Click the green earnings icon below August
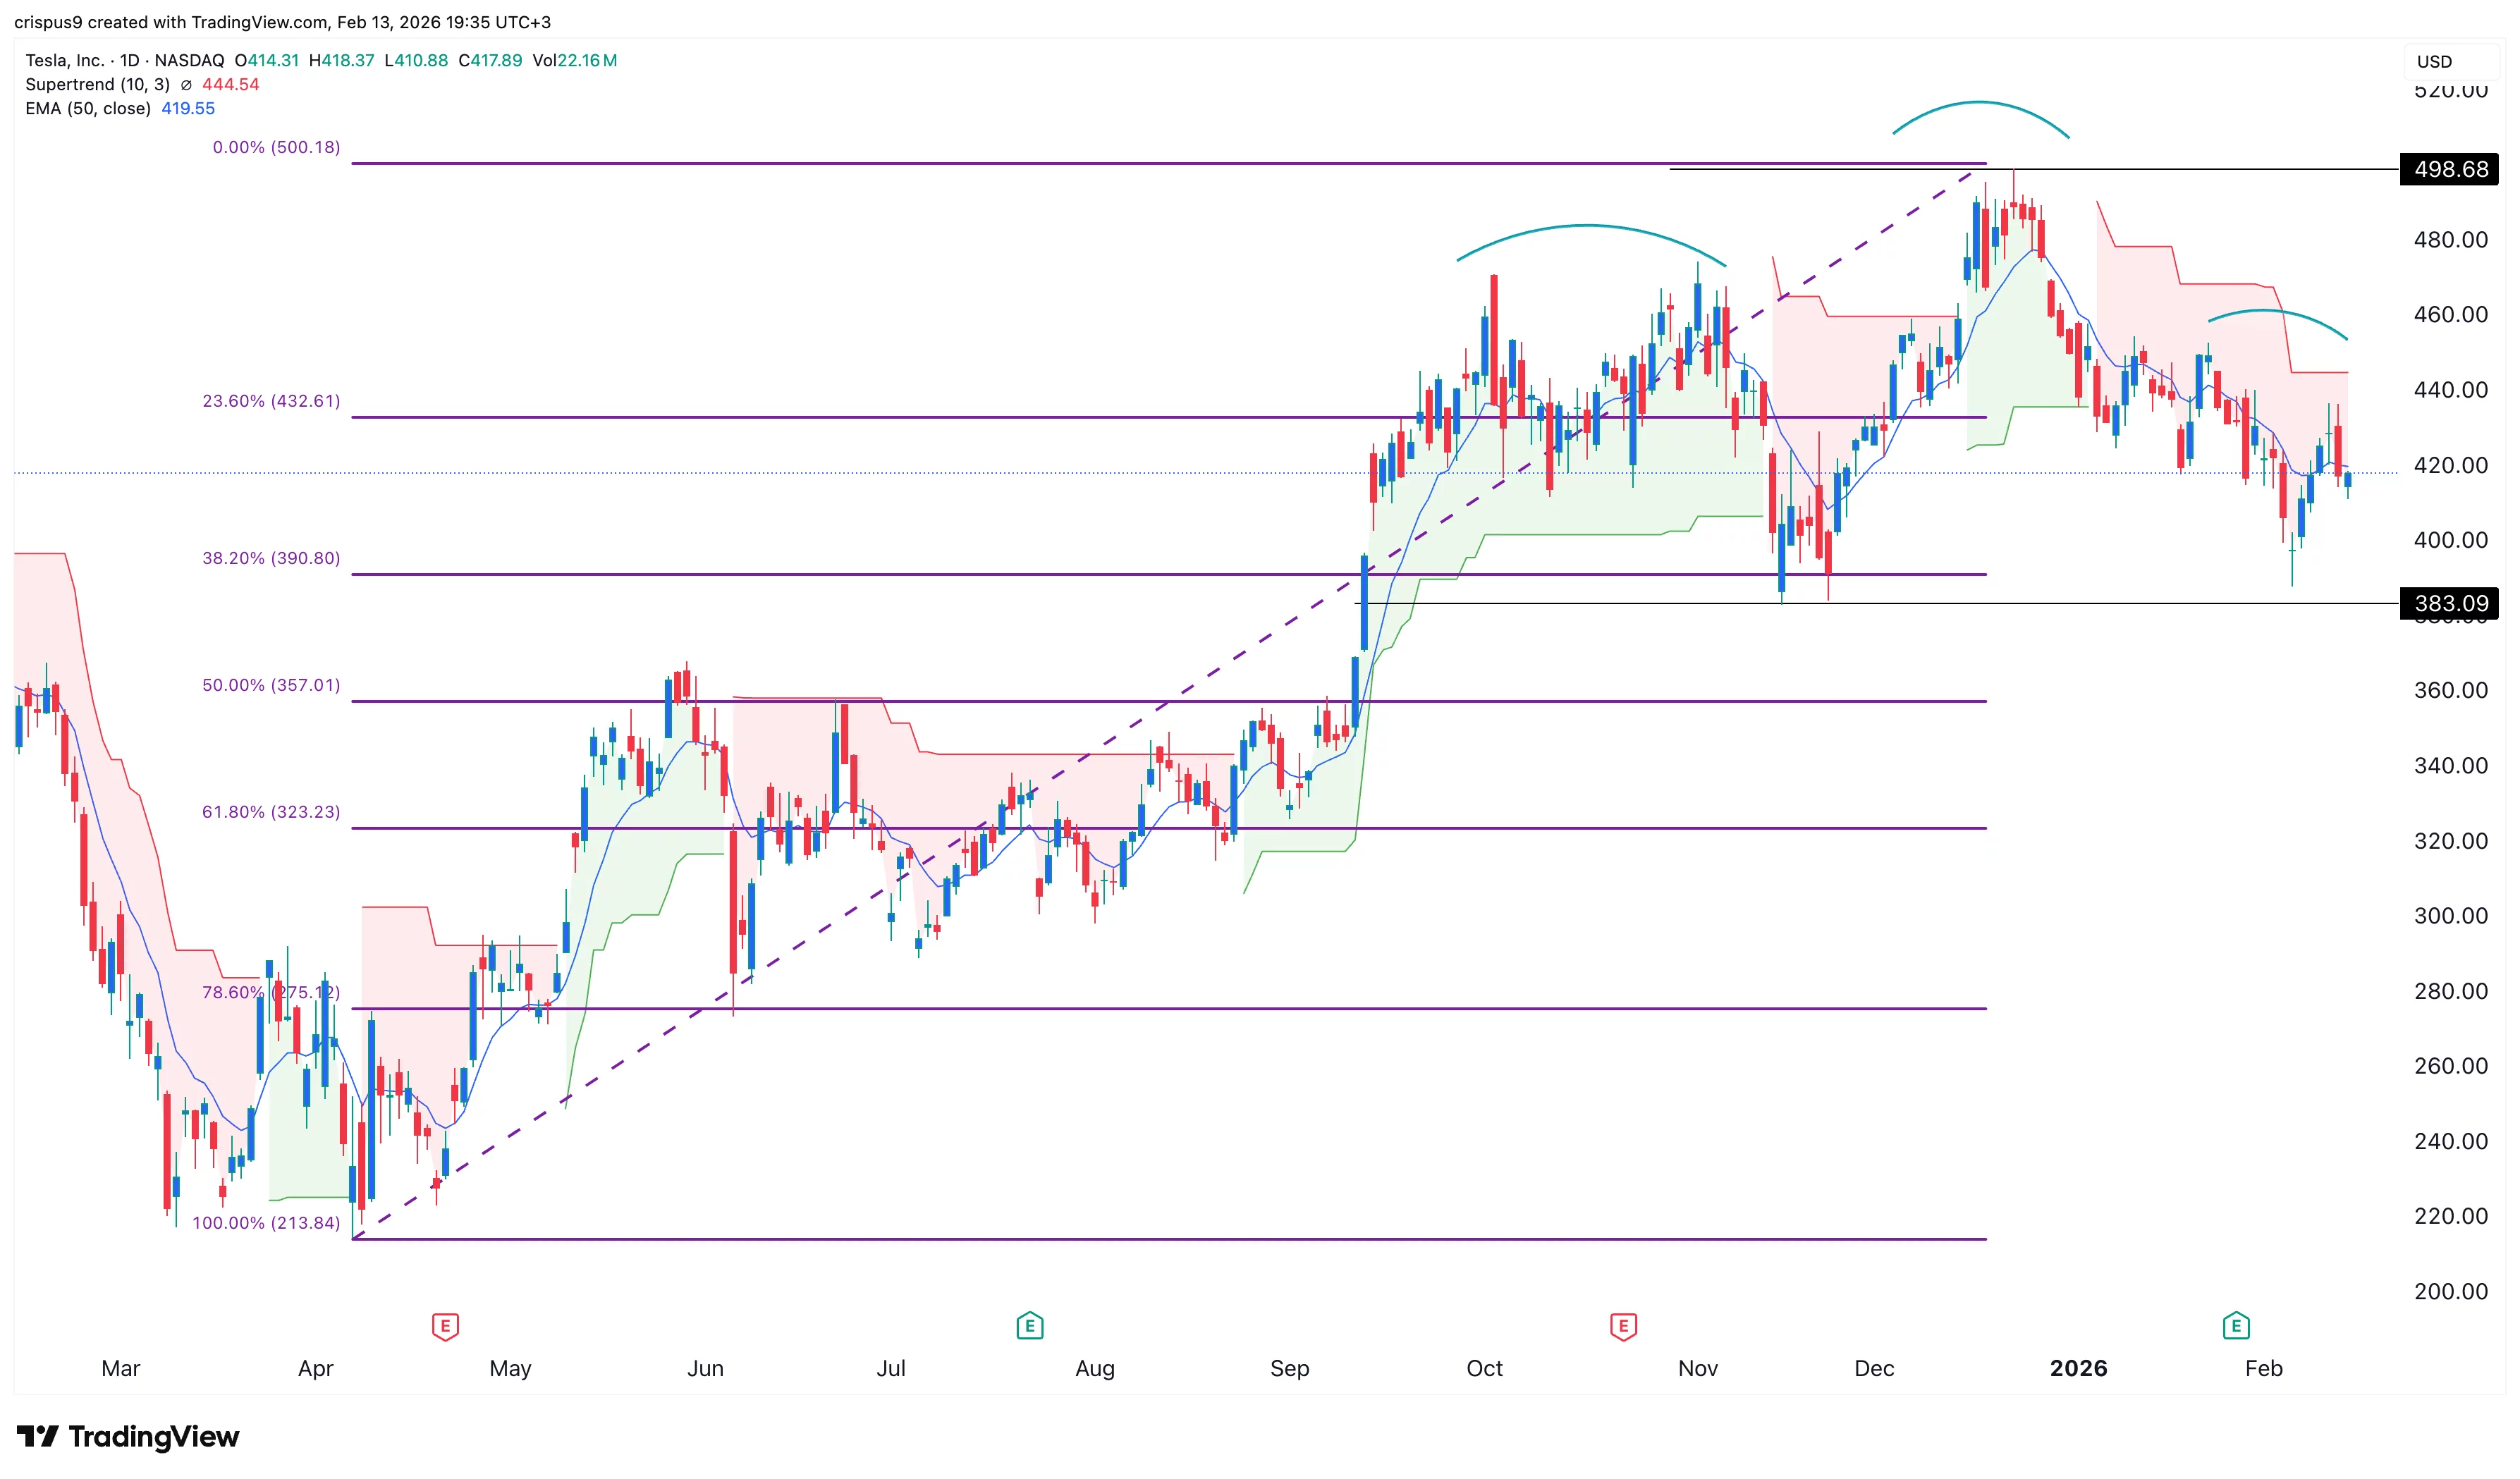The image size is (2520, 1479). click(1030, 1325)
